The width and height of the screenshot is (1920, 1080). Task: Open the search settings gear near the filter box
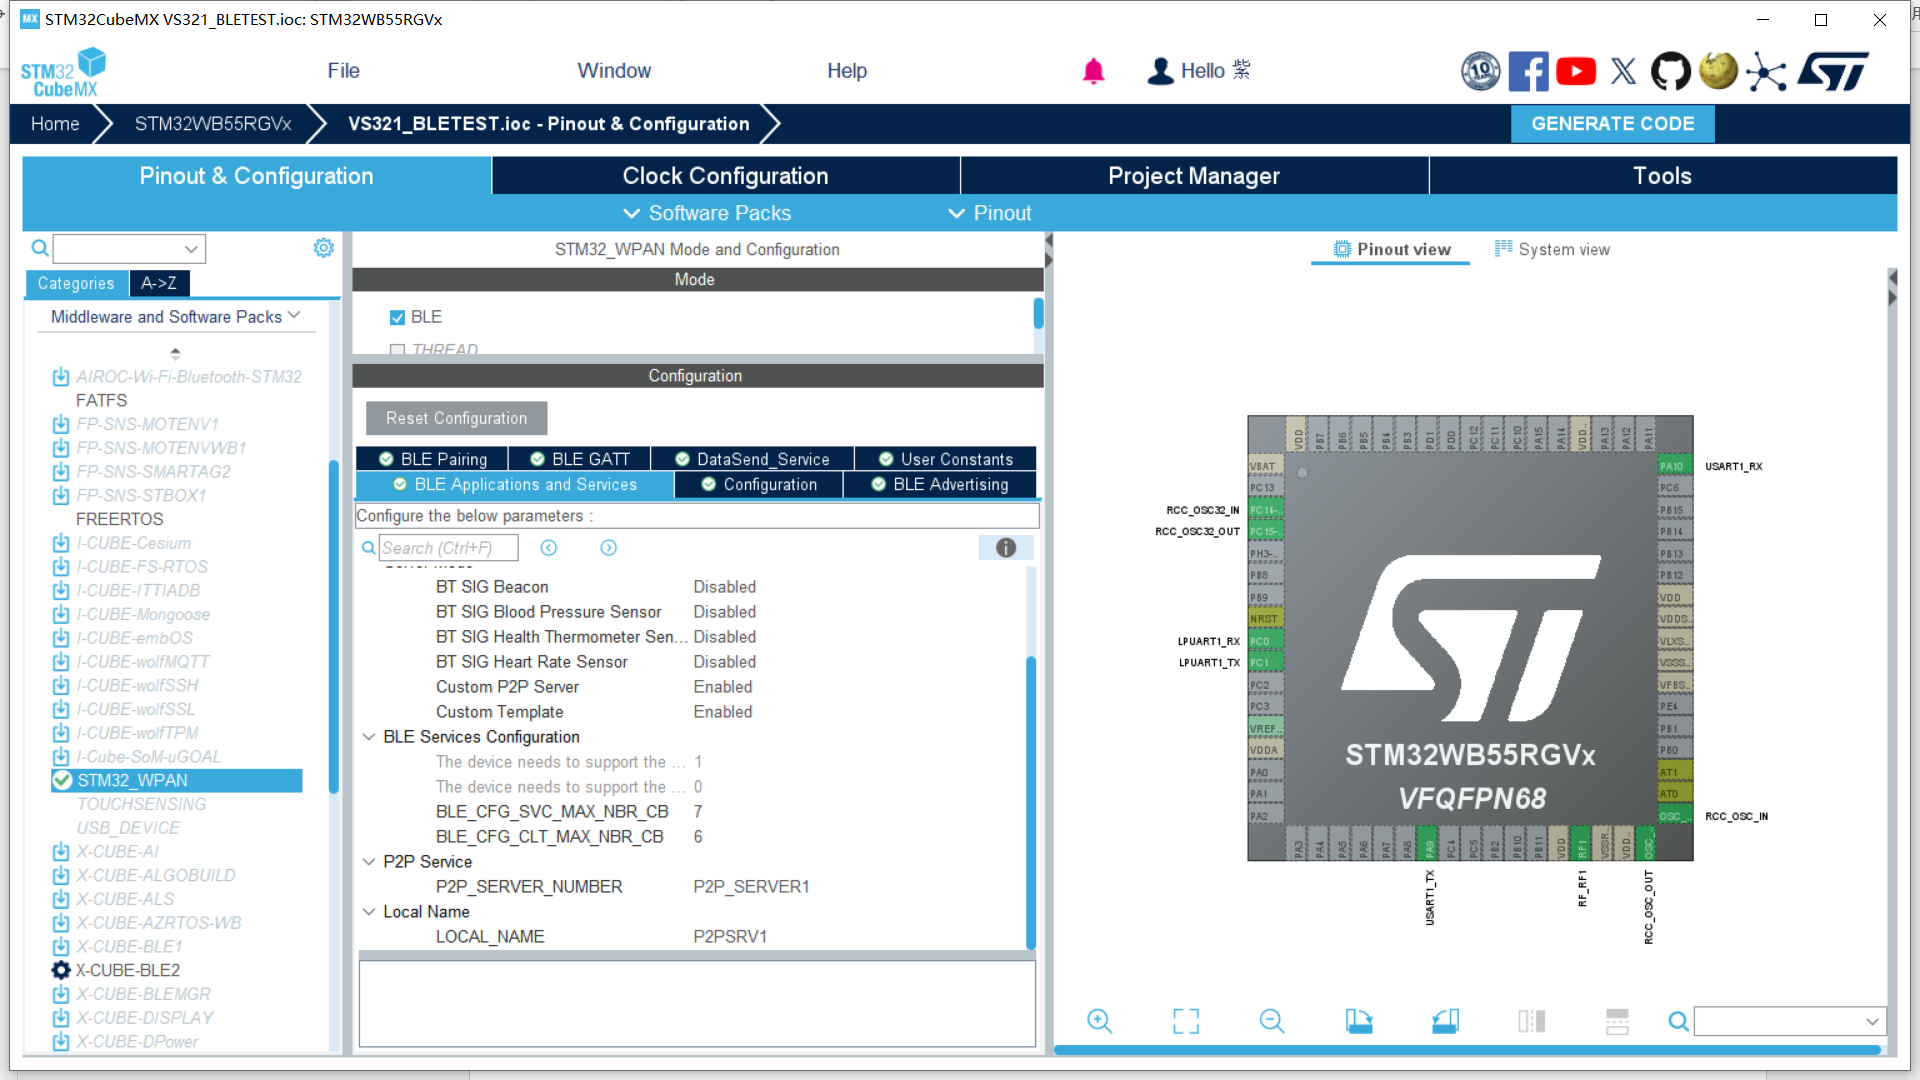(322, 247)
